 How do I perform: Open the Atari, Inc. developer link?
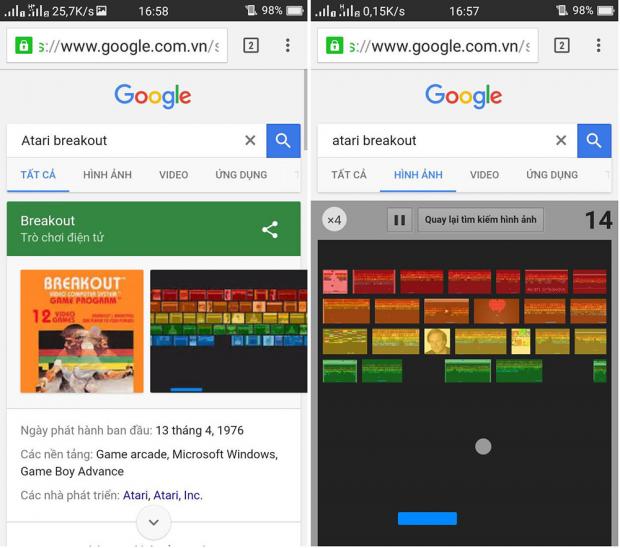pos(178,495)
